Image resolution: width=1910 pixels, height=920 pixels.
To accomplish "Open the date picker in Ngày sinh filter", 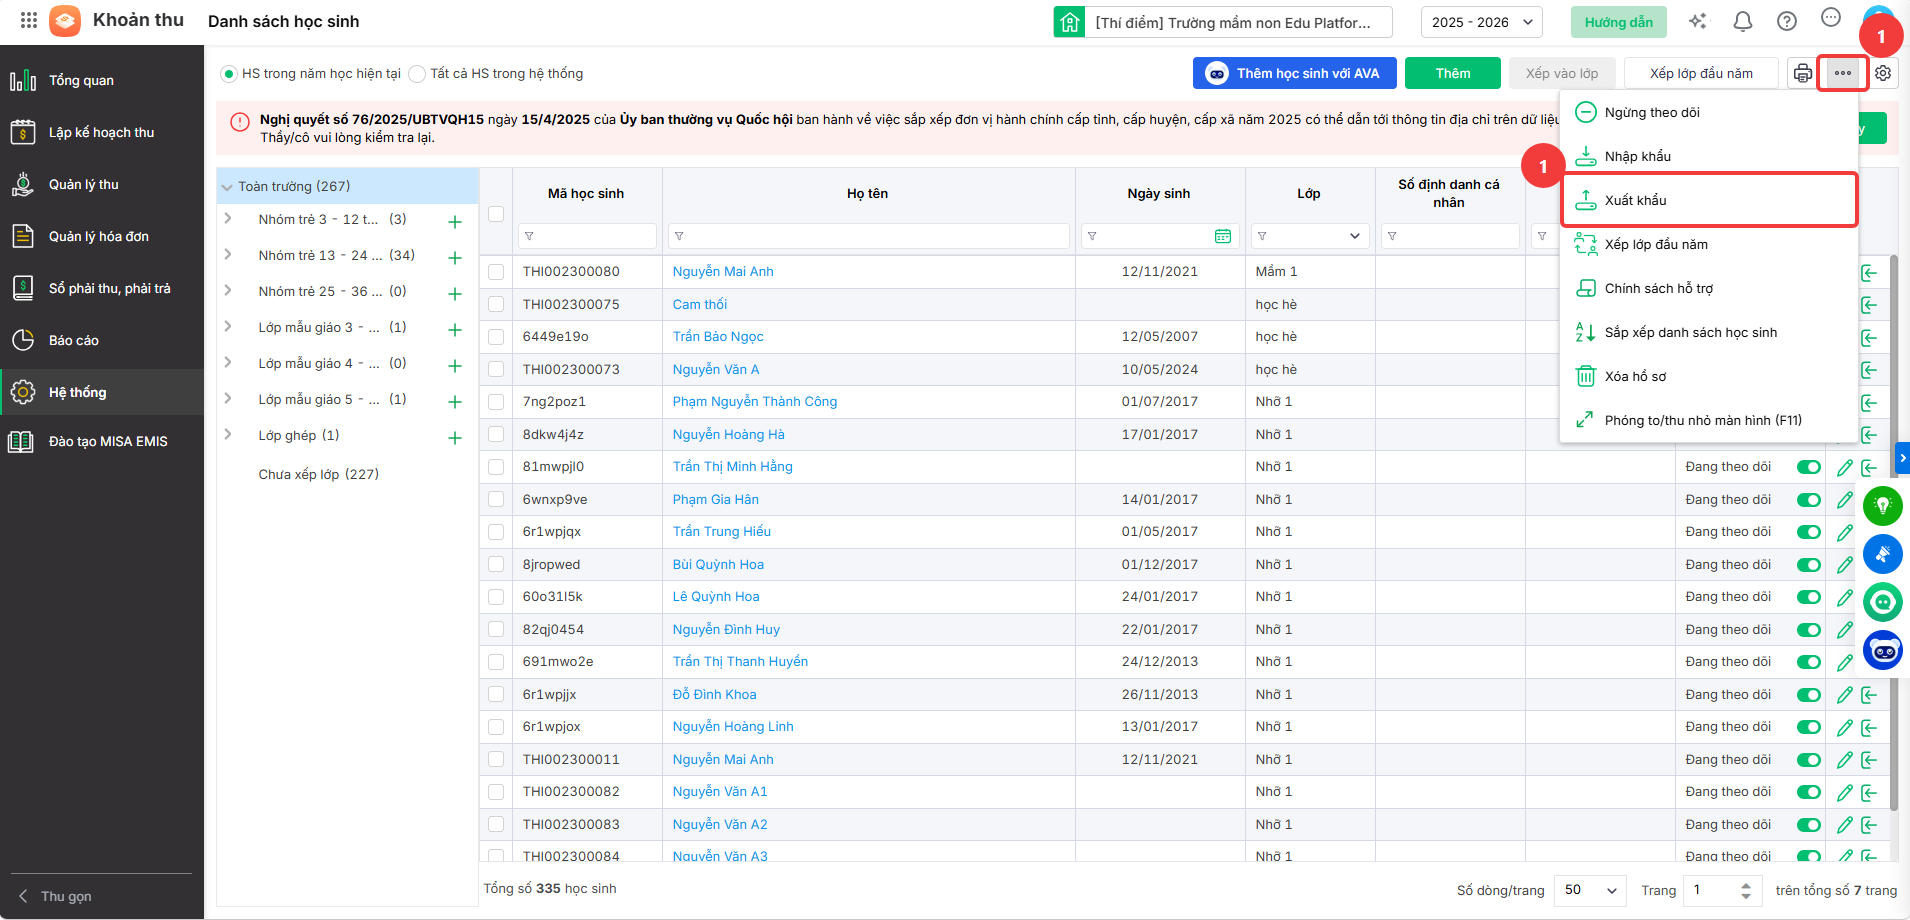I will 1223,236.
